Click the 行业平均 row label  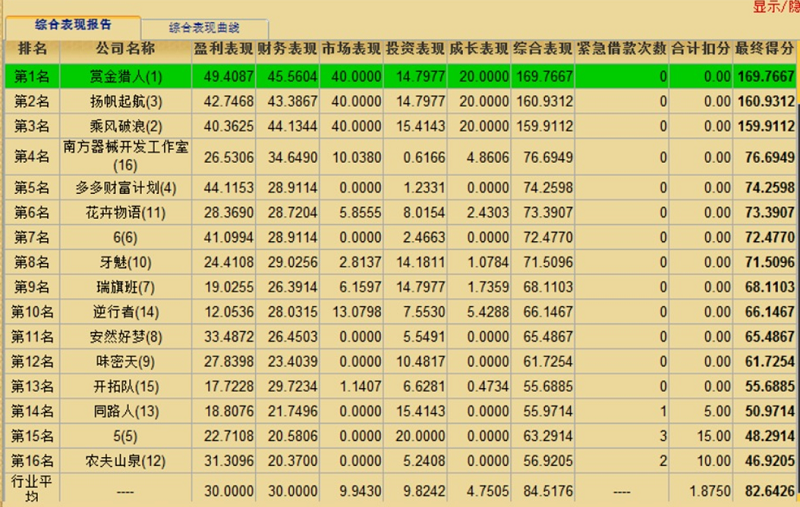32,489
